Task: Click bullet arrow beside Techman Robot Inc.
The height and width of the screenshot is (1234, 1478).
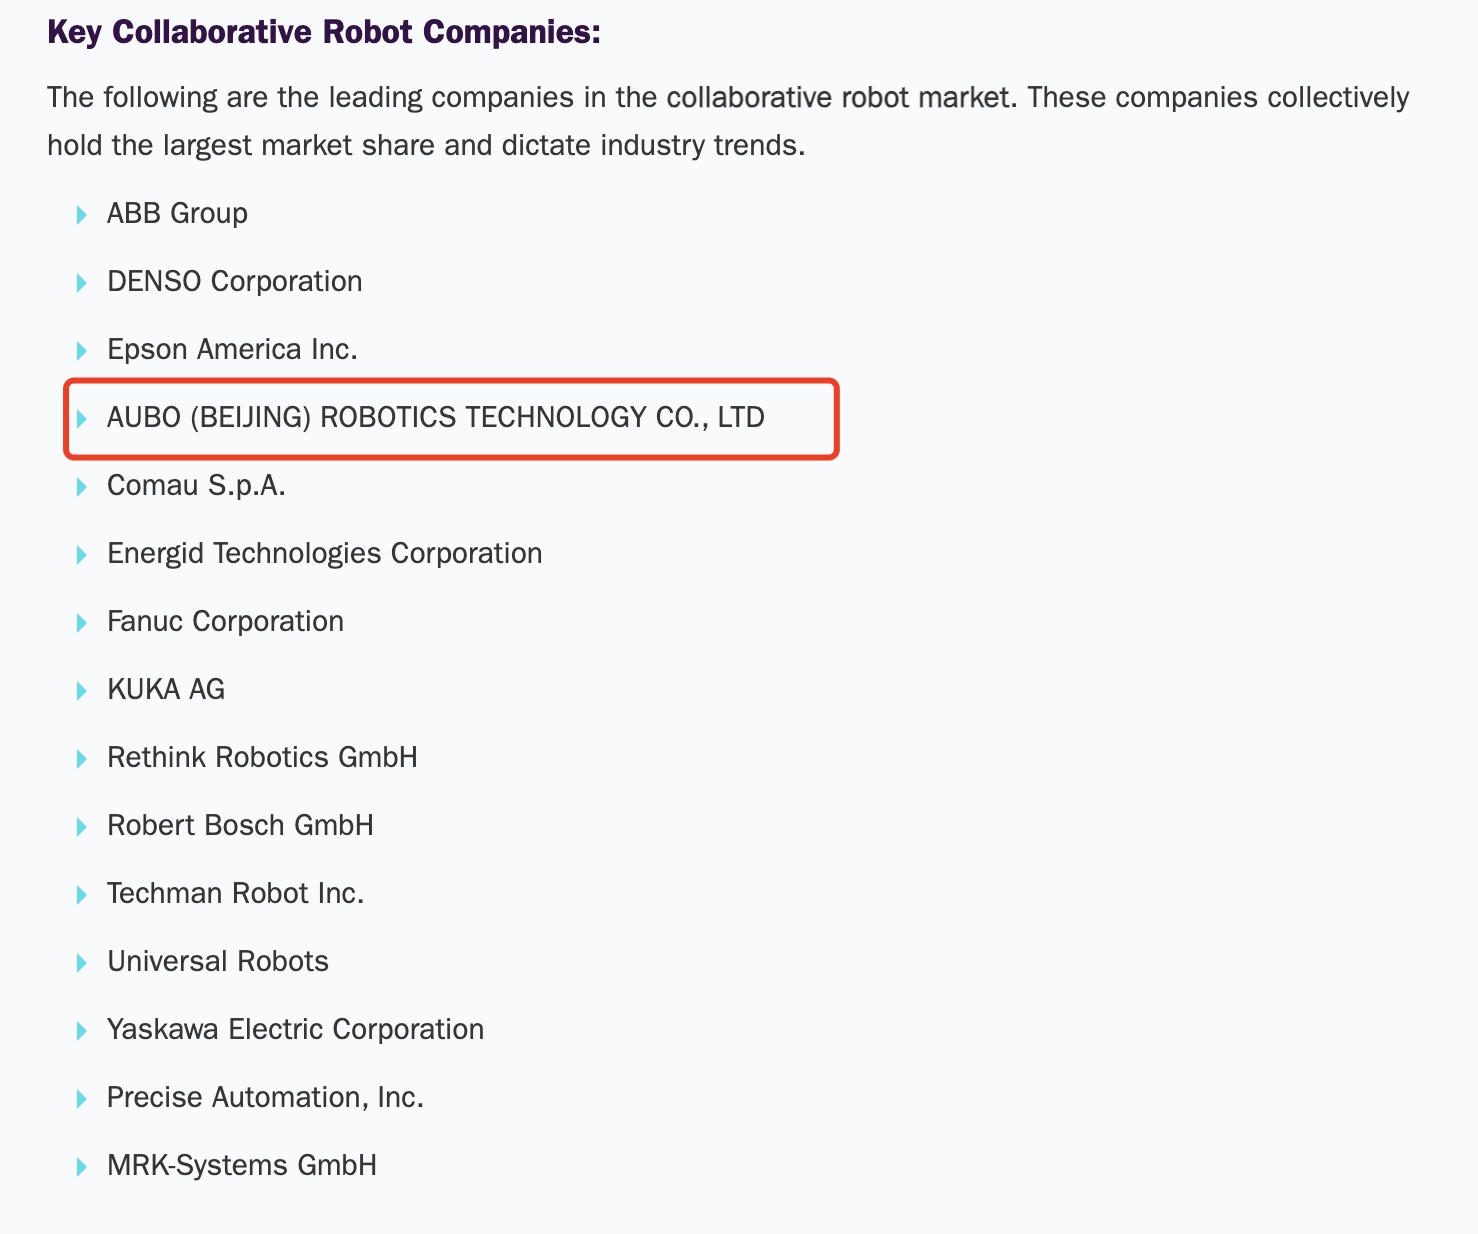Action: click(82, 895)
